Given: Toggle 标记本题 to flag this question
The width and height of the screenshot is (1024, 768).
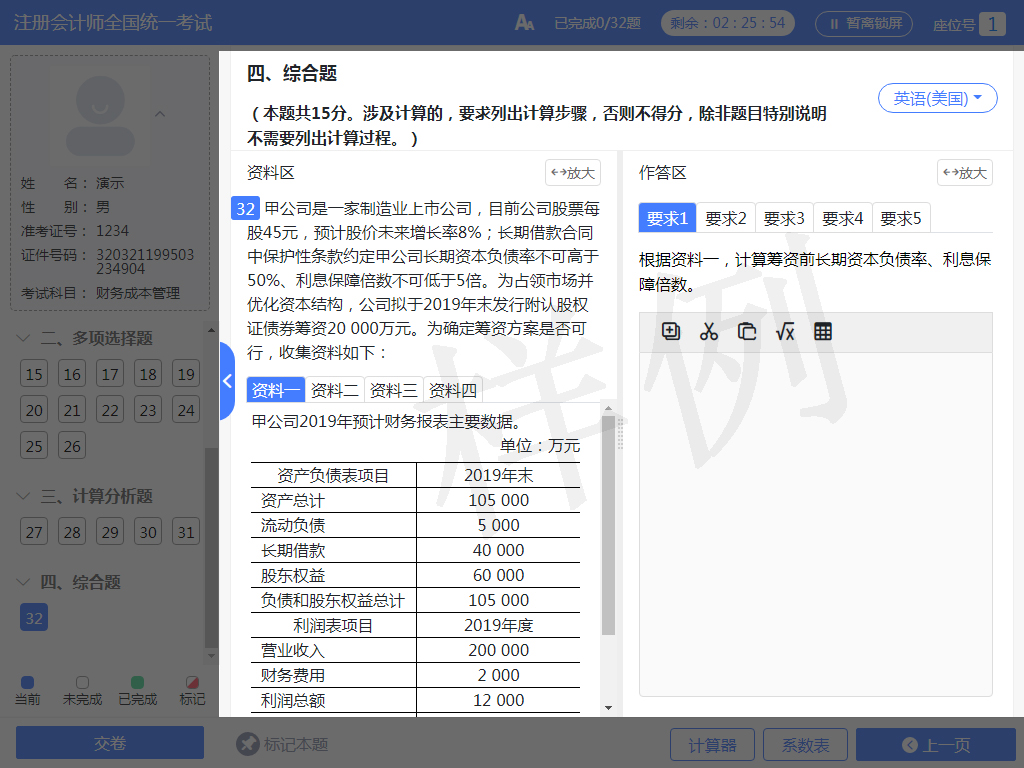Looking at the screenshot, I should pyautogui.click(x=282, y=744).
